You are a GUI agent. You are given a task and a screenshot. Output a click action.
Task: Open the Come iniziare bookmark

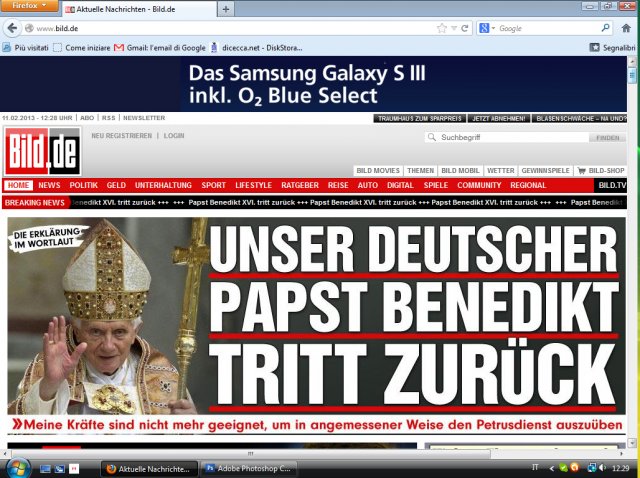click(82, 48)
